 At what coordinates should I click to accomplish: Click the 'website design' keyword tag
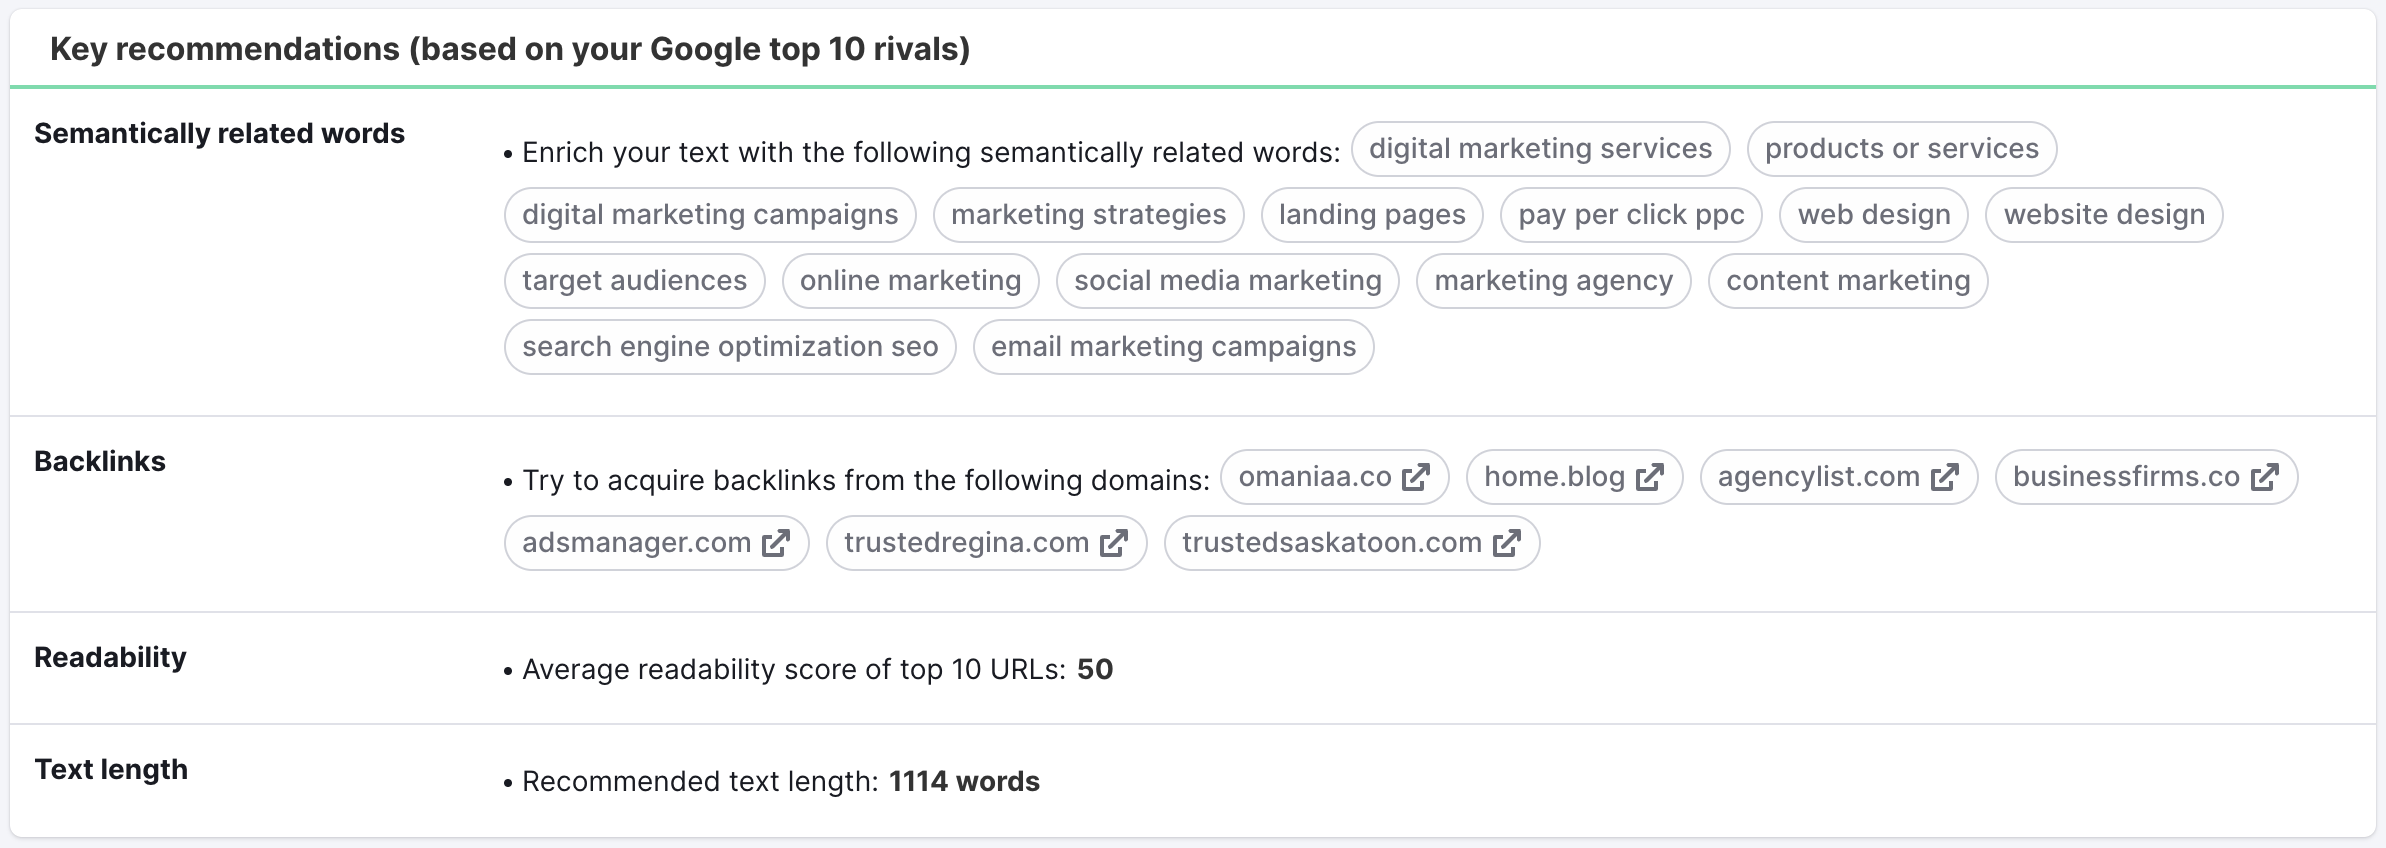[x=2104, y=215]
